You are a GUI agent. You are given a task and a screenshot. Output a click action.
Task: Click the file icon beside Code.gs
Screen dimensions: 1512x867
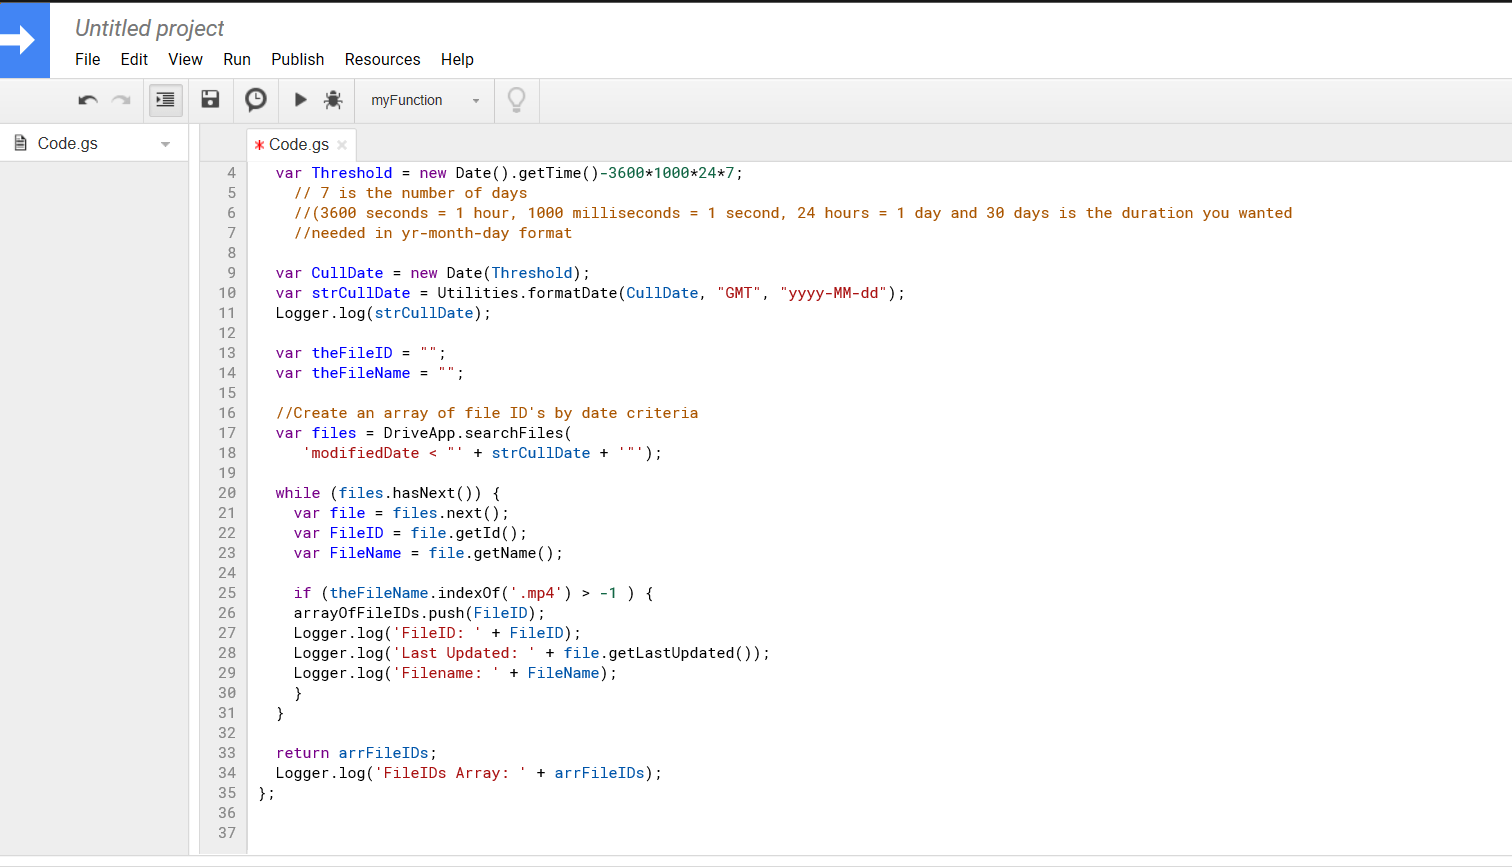click(x=20, y=143)
